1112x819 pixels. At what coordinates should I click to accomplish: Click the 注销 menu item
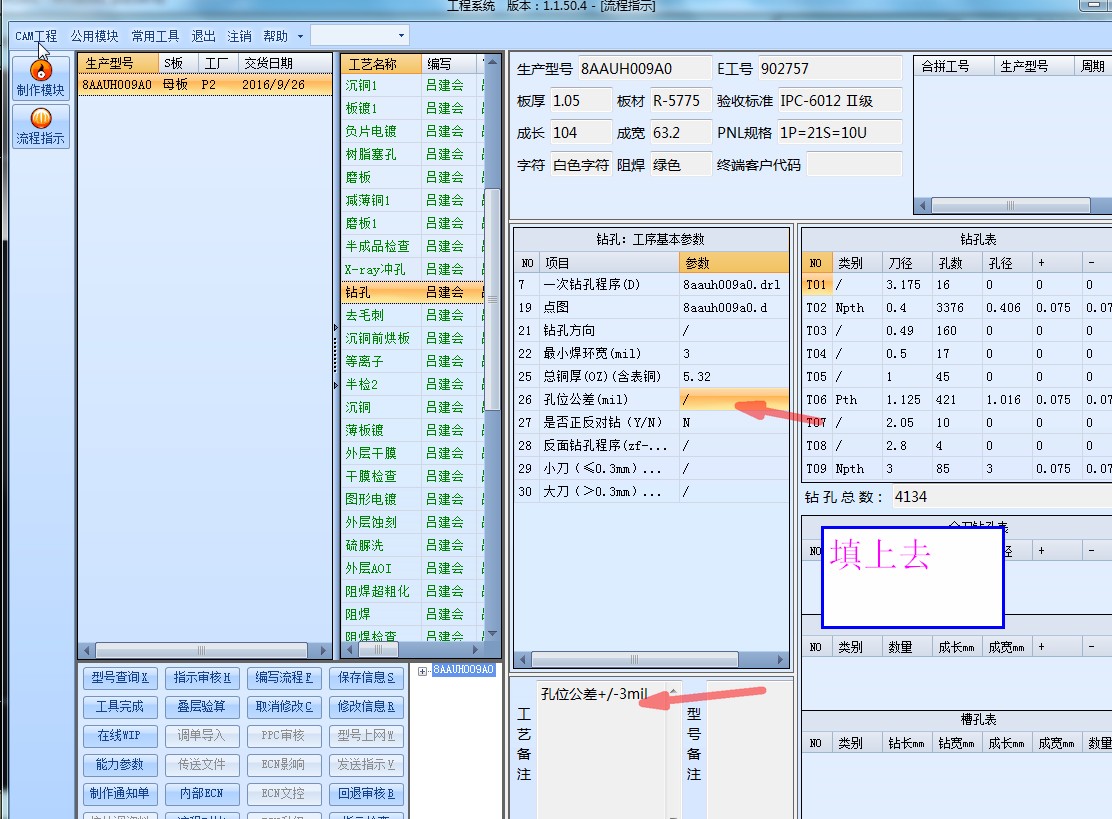[x=239, y=36]
